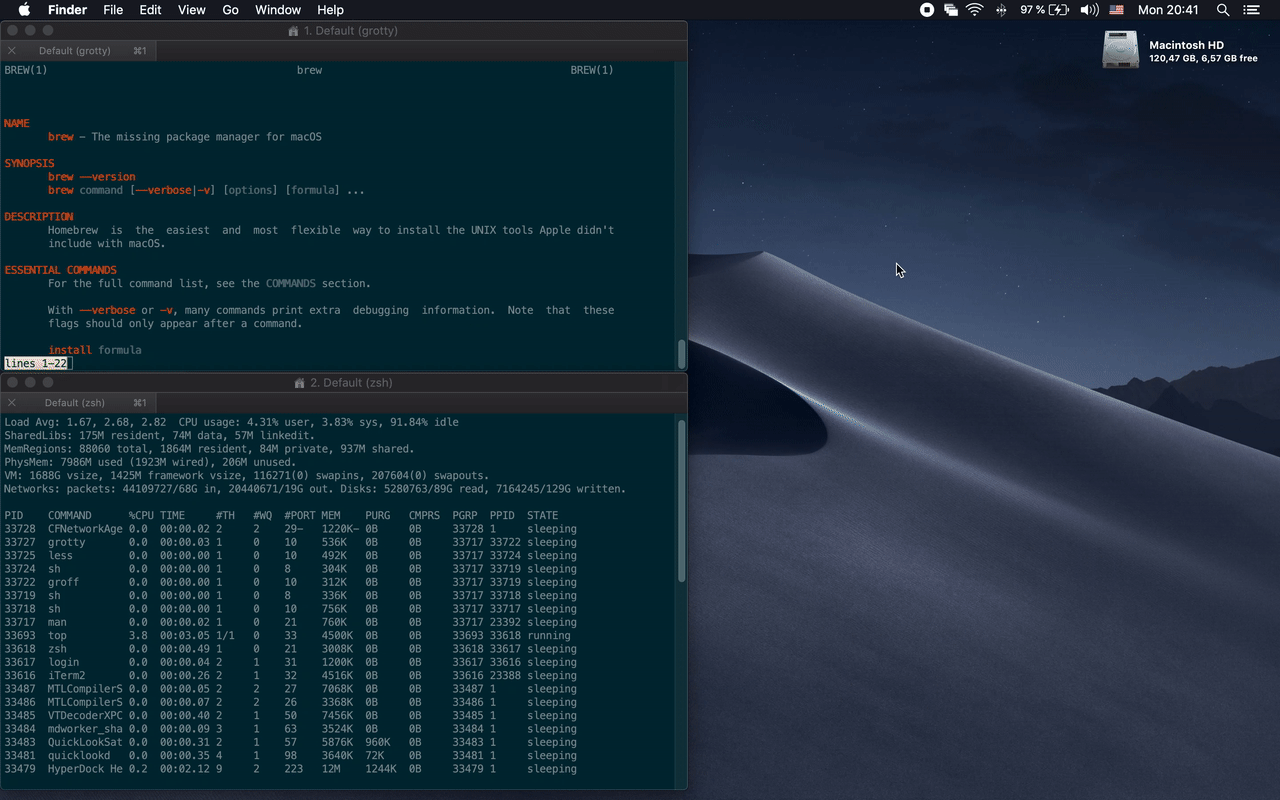Click the volume speaker icon
Image resolution: width=1280 pixels, height=800 pixels.
[x=1089, y=10]
